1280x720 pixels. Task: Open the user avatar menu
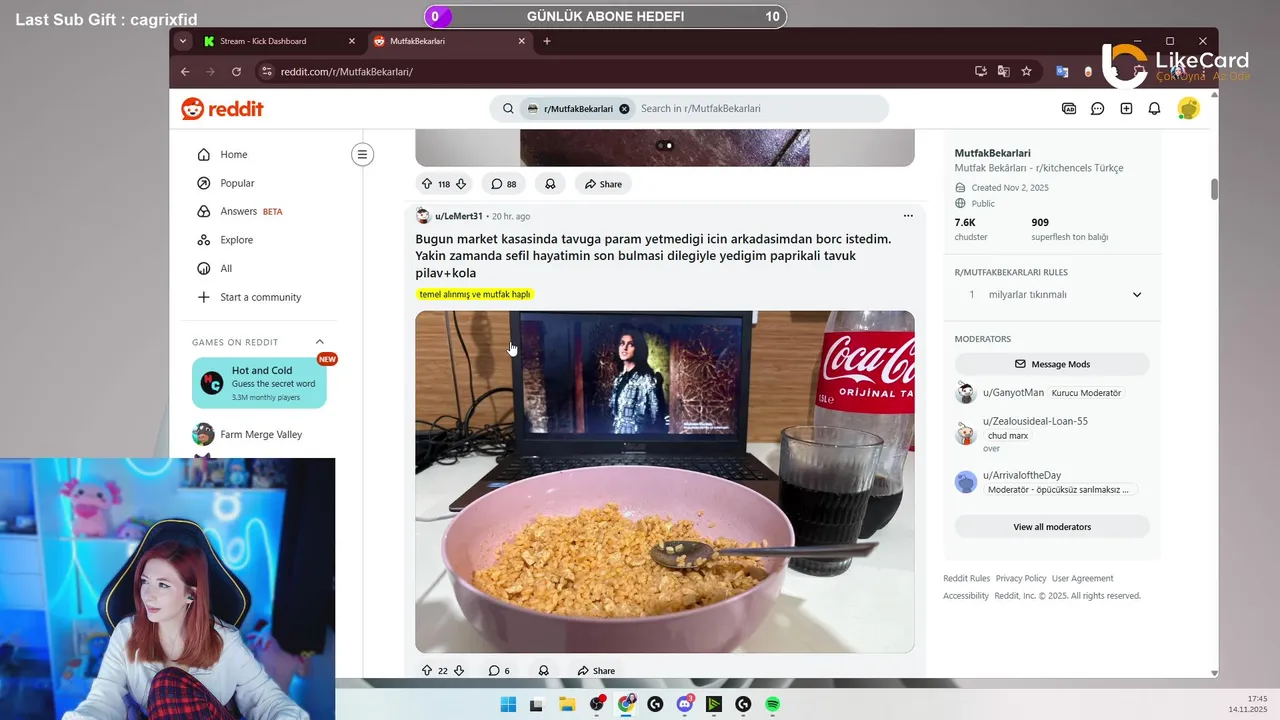pyautogui.click(x=1188, y=109)
